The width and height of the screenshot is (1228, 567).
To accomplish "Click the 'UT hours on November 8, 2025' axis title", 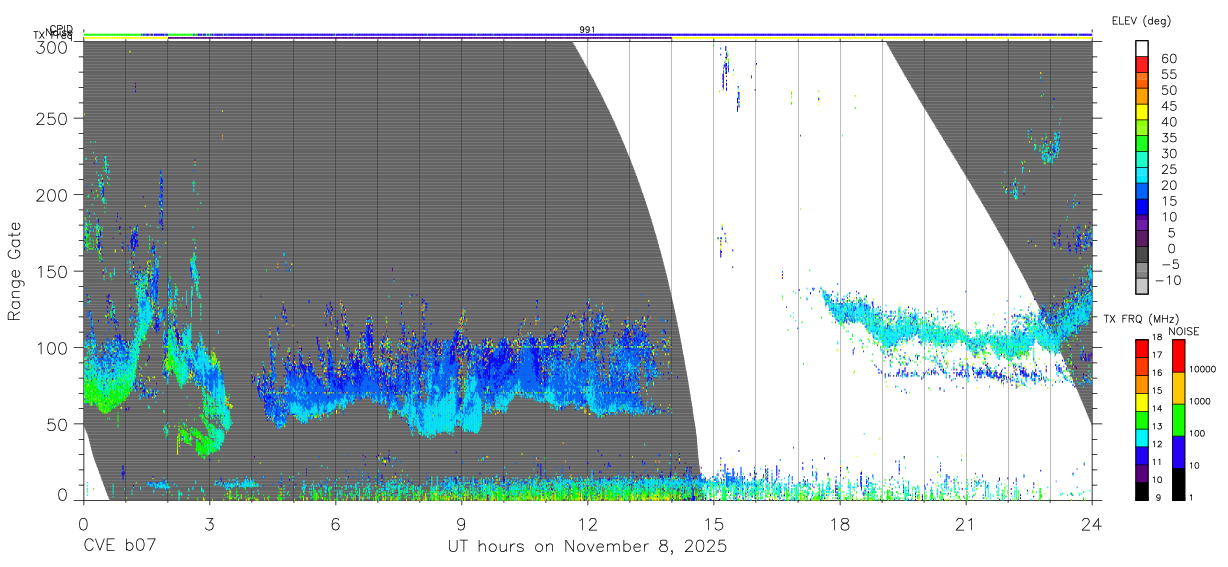I will click(587, 547).
